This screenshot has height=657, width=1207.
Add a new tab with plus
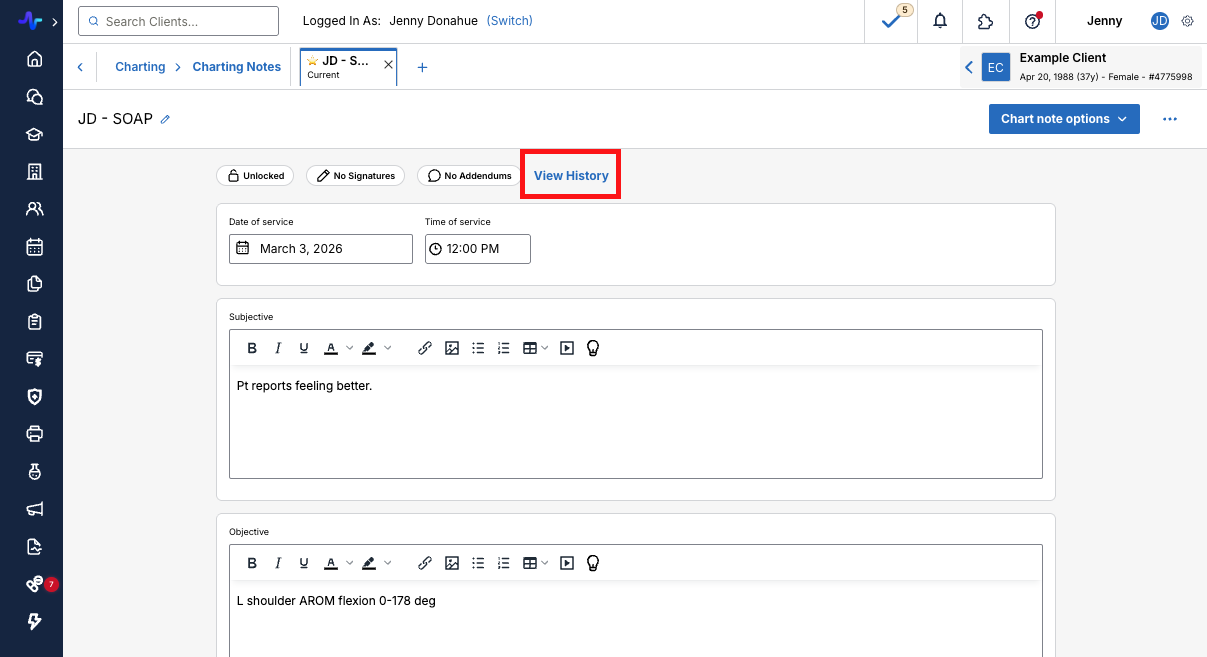tap(422, 67)
